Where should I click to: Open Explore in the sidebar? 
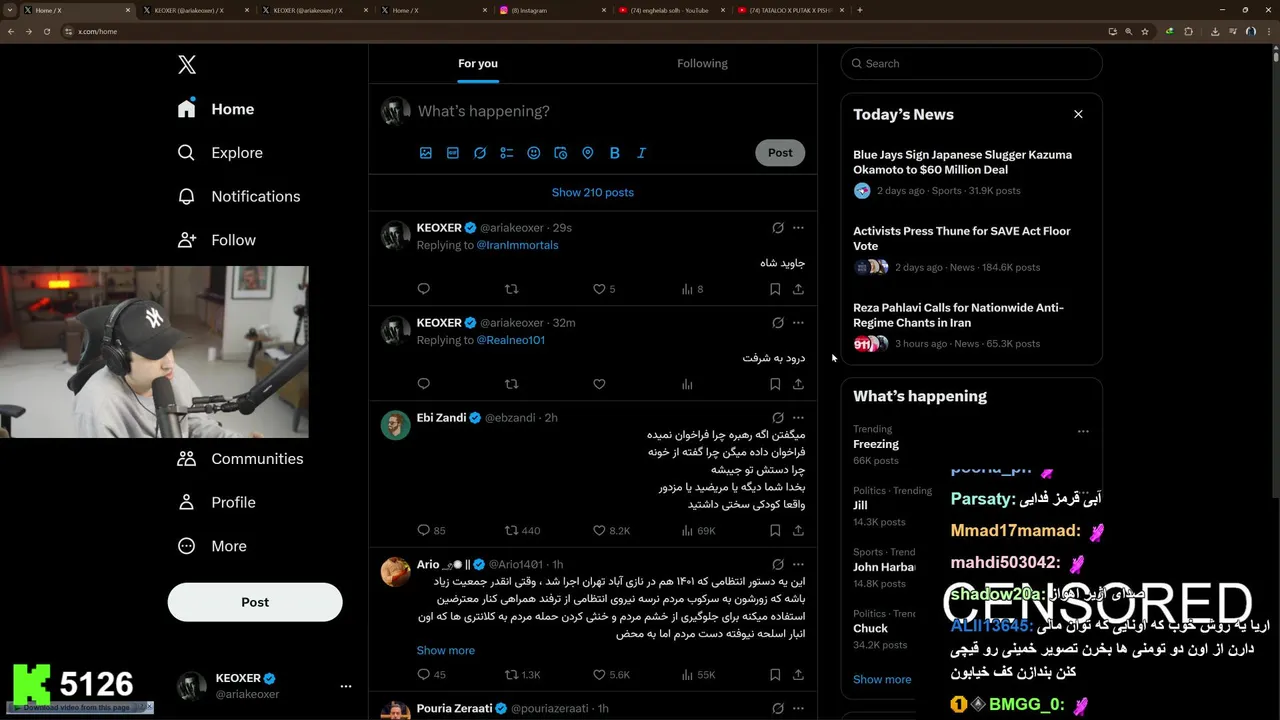(220, 153)
